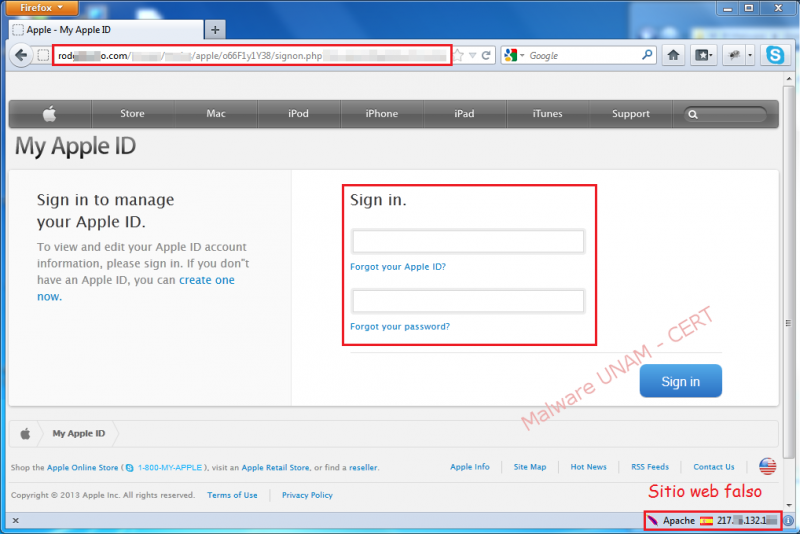Open the Terms of Use link

232,495
